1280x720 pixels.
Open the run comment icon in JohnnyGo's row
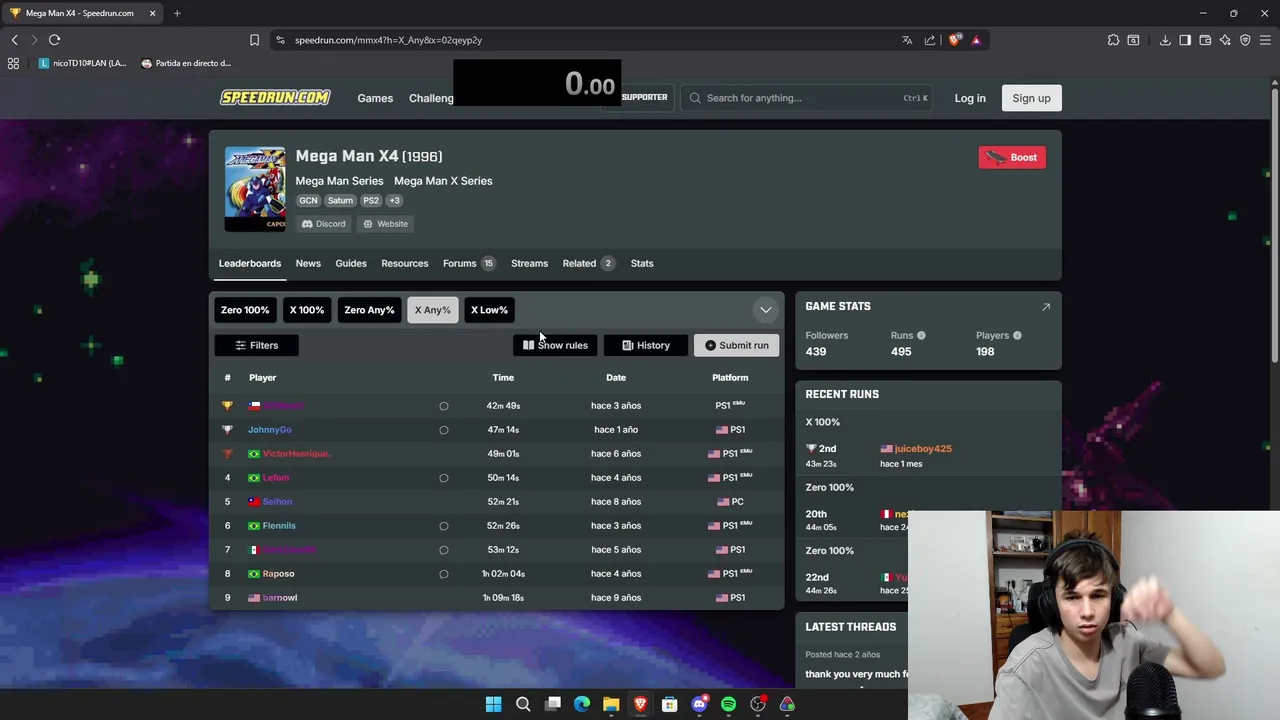click(x=444, y=430)
